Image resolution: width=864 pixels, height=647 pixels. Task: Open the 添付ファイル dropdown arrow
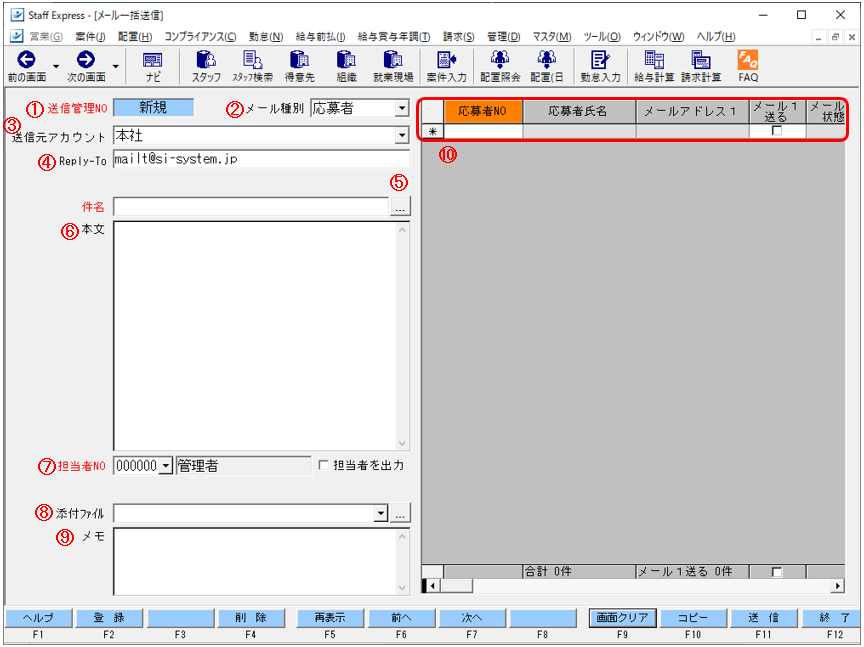pos(381,514)
